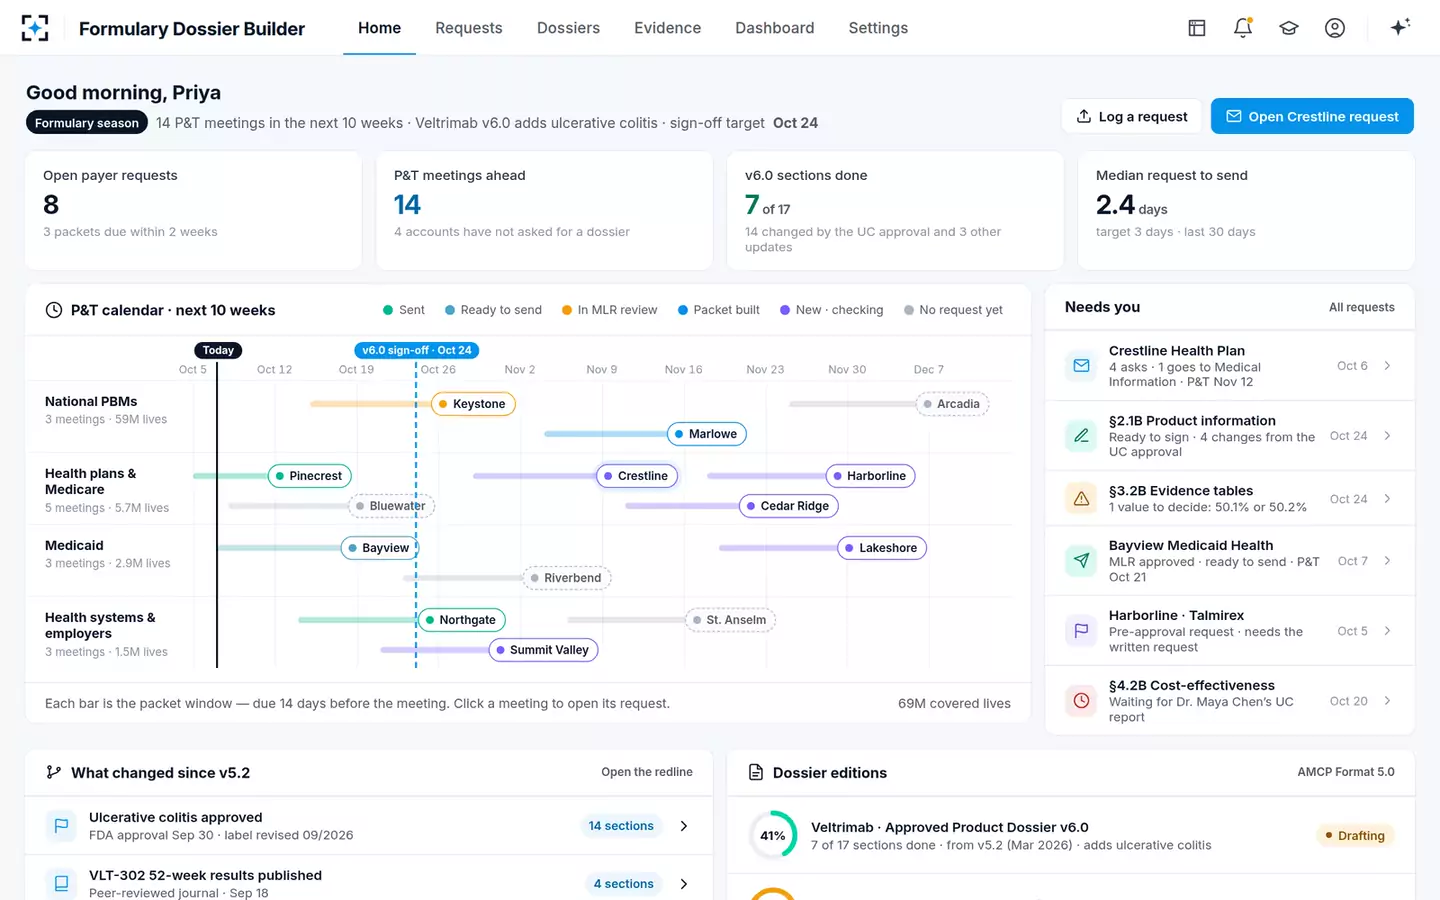The image size is (1440, 900).
Task: Click the clock icon beside §4.2B Cost-effectiveness
Action: pos(1081,701)
